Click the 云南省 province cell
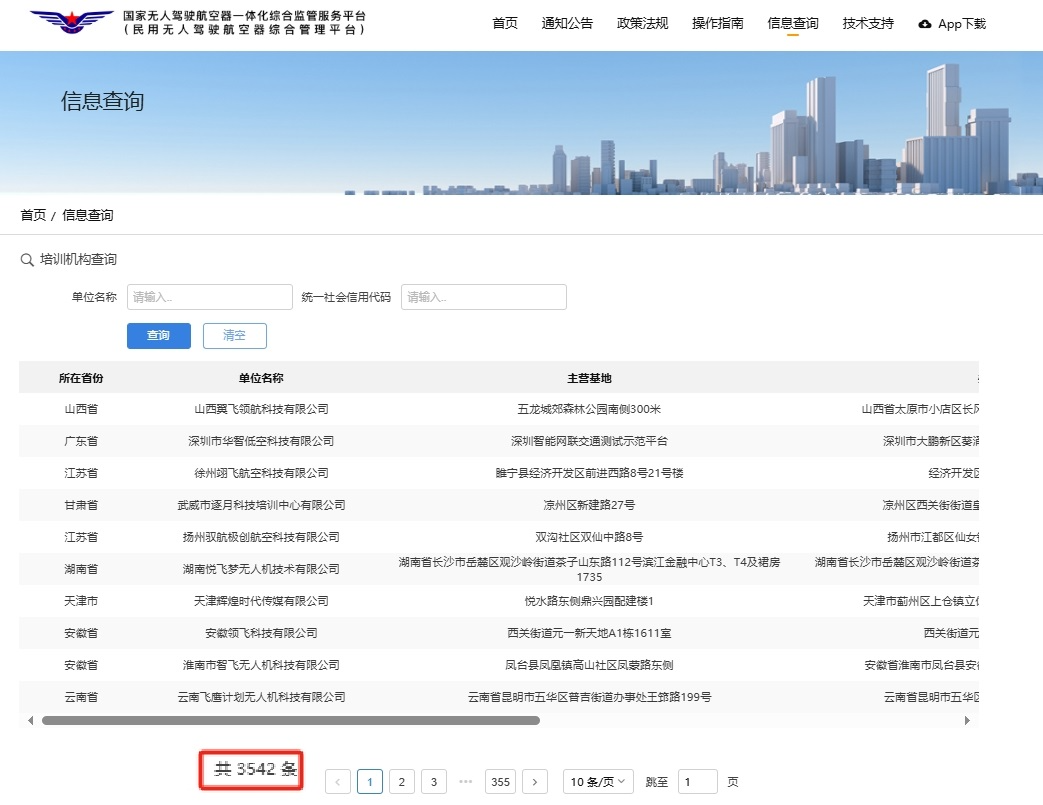Viewport: 1043px width, 805px height. coord(81,697)
